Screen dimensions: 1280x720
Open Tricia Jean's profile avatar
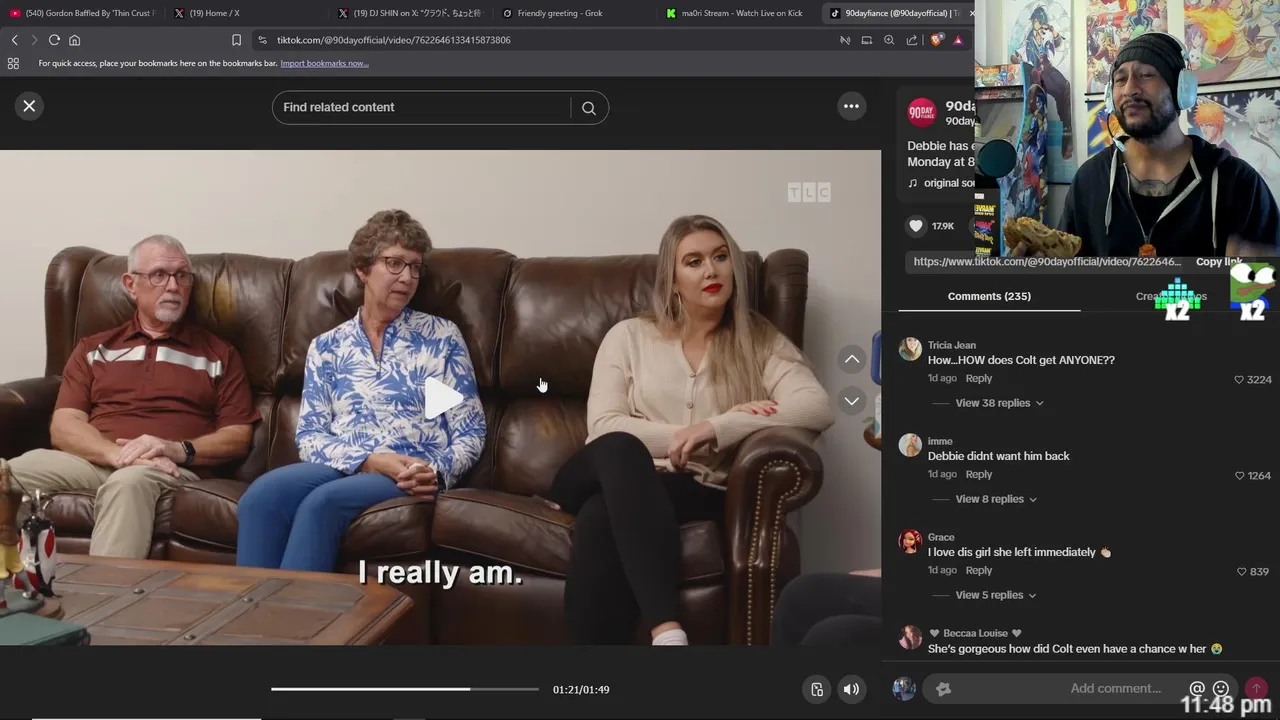tap(910, 349)
